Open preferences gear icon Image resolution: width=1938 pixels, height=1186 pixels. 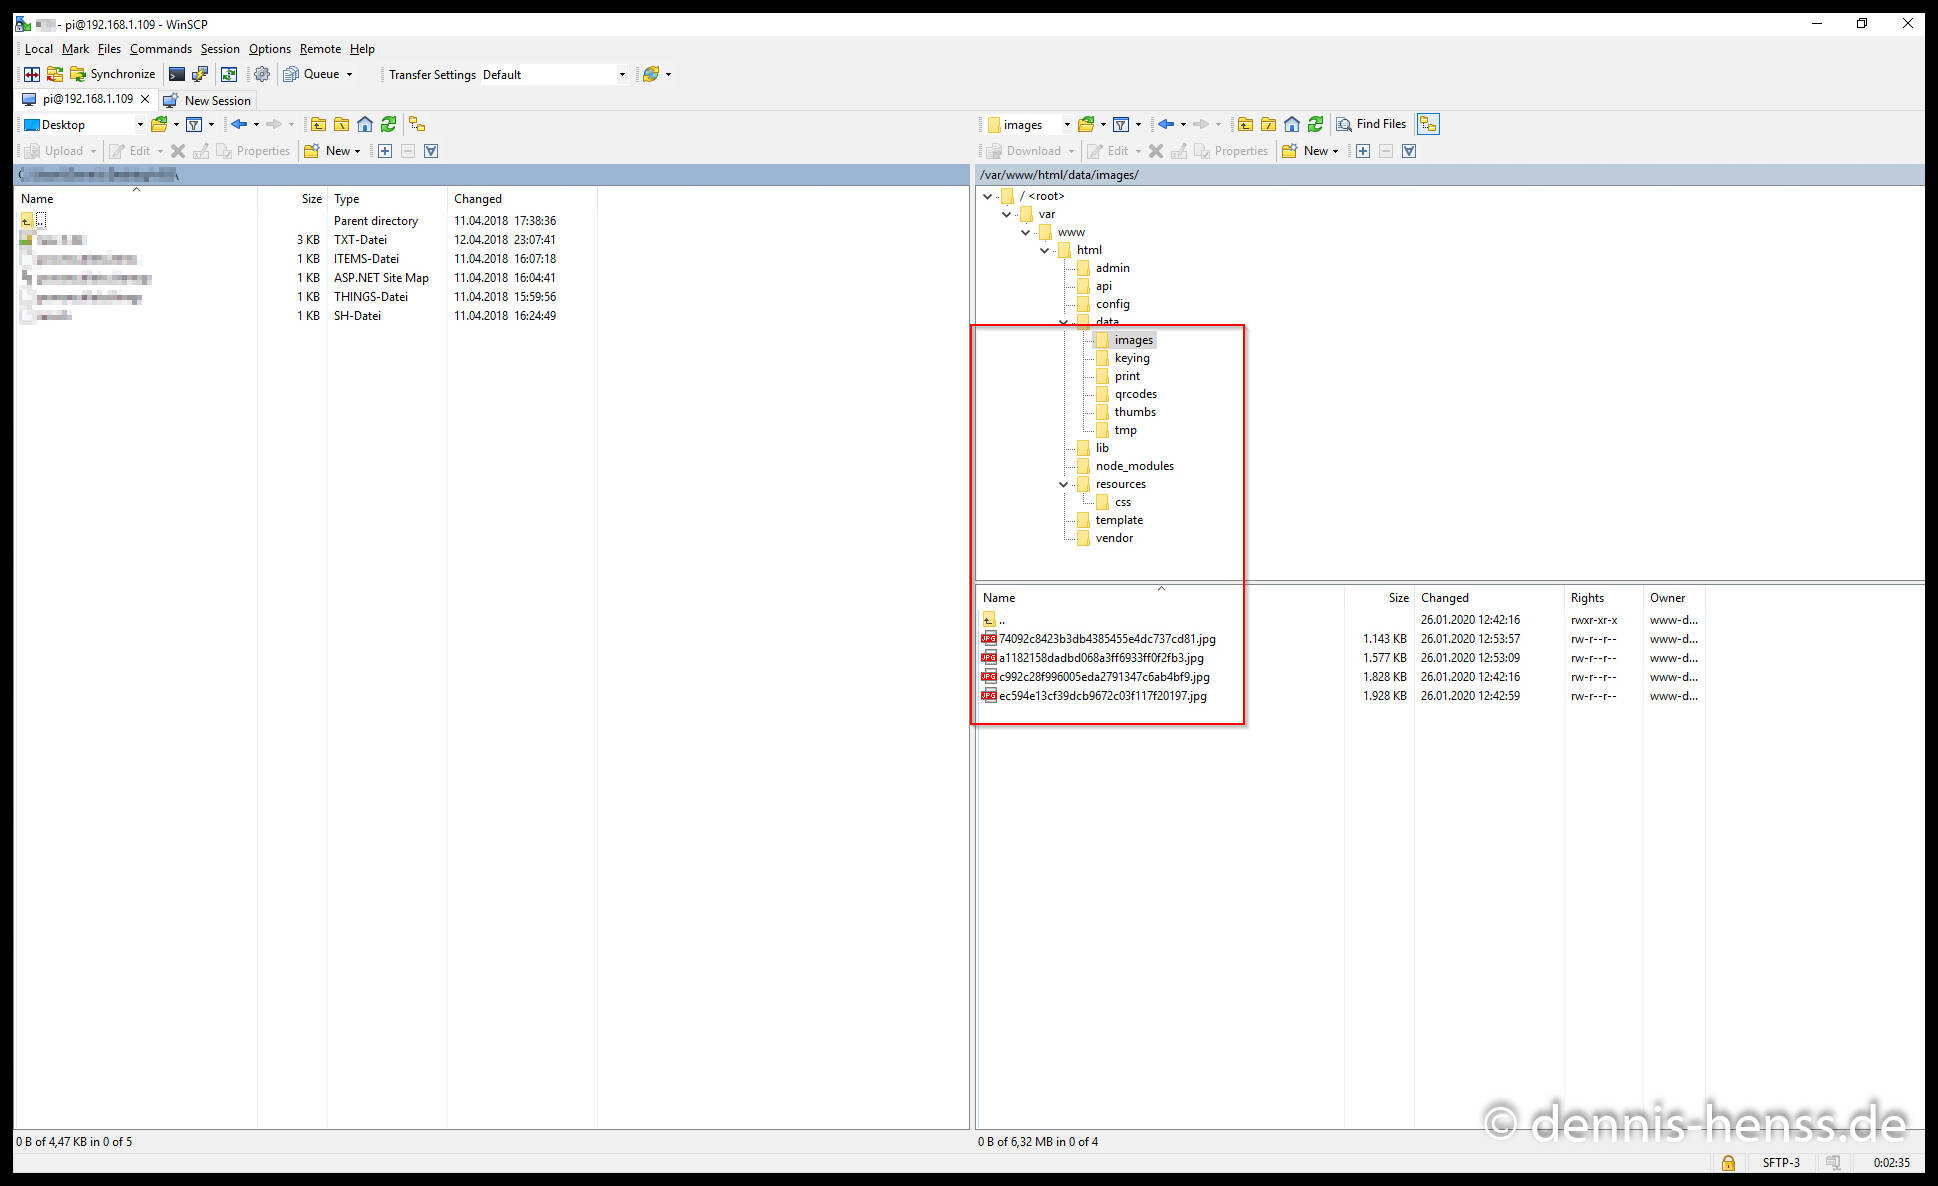click(262, 74)
